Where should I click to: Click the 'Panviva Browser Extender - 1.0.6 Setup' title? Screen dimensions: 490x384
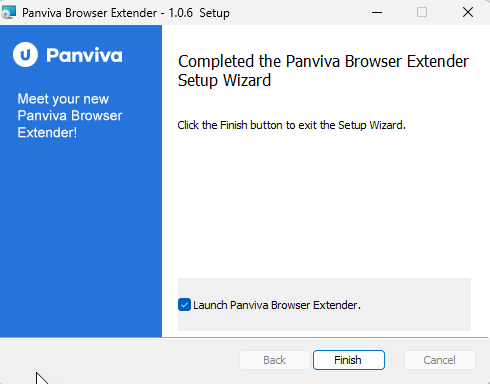point(126,13)
